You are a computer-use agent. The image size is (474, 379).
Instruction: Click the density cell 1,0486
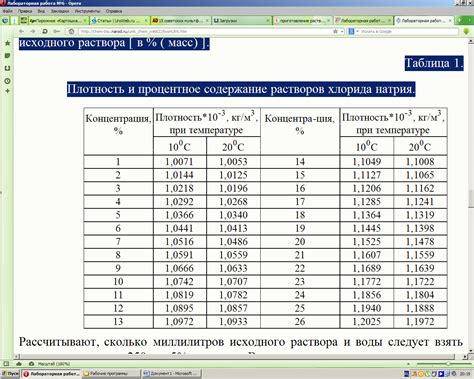coord(233,242)
